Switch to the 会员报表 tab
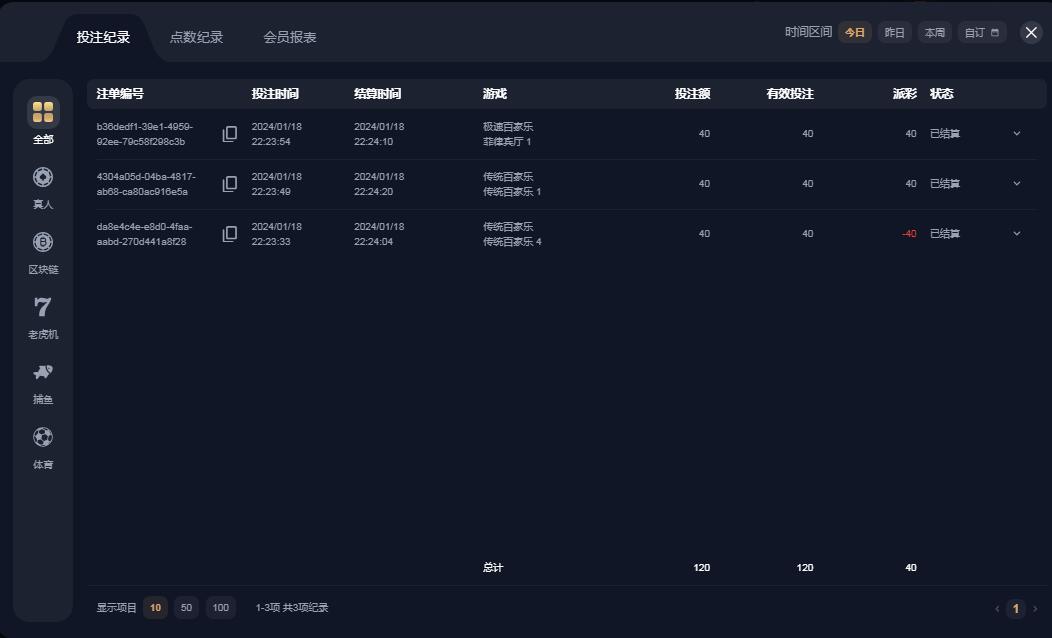Image resolution: width=1052 pixels, height=638 pixels. tap(290, 38)
